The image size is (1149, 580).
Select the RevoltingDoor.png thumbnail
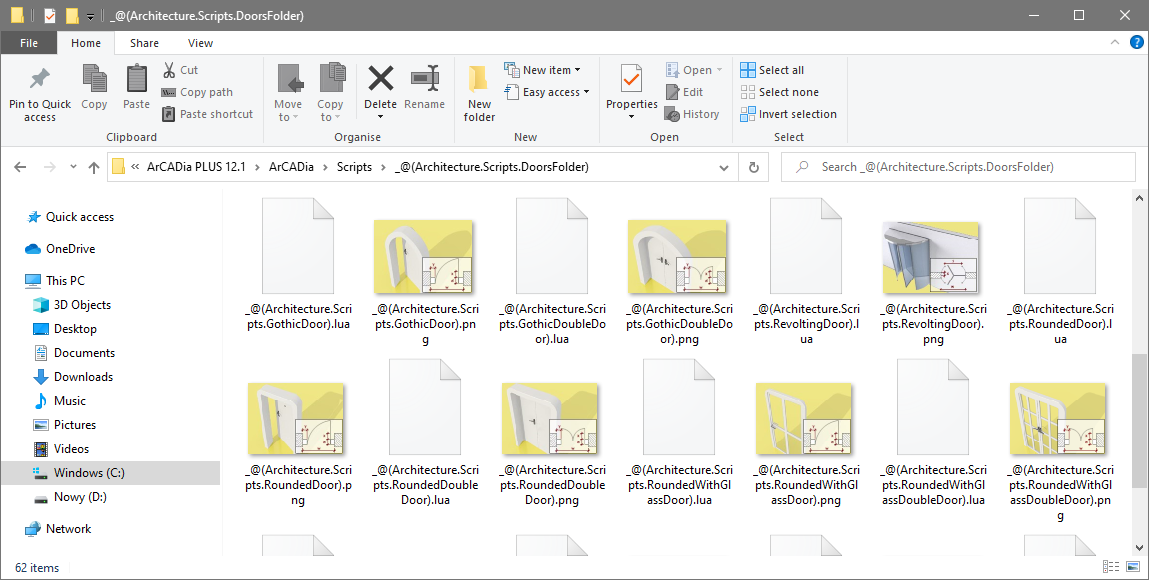point(932,257)
